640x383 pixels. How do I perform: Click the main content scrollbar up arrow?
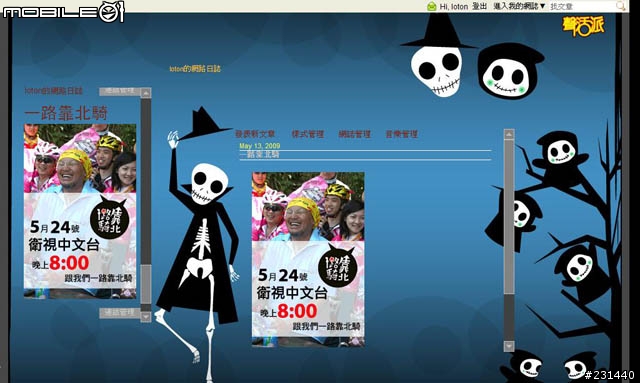click(x=509, y=134)
